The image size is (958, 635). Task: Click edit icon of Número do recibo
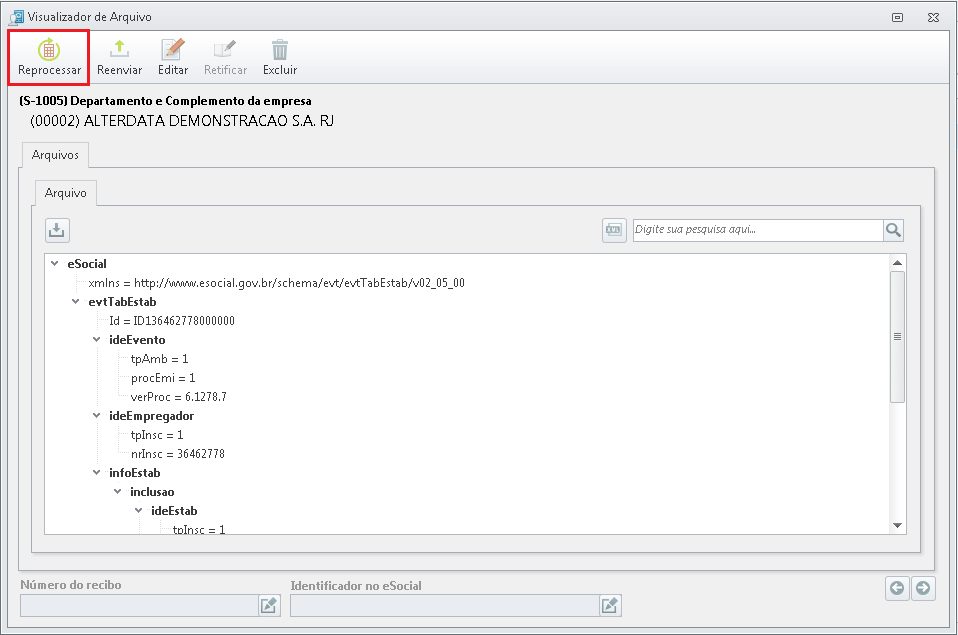[269, 606]
